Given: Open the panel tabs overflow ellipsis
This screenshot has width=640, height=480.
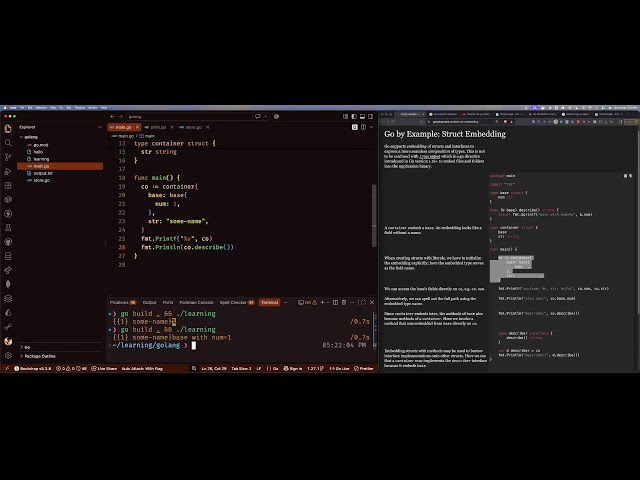Looking at the screenshot, I should pyautogui.click(x=285, y=302).
